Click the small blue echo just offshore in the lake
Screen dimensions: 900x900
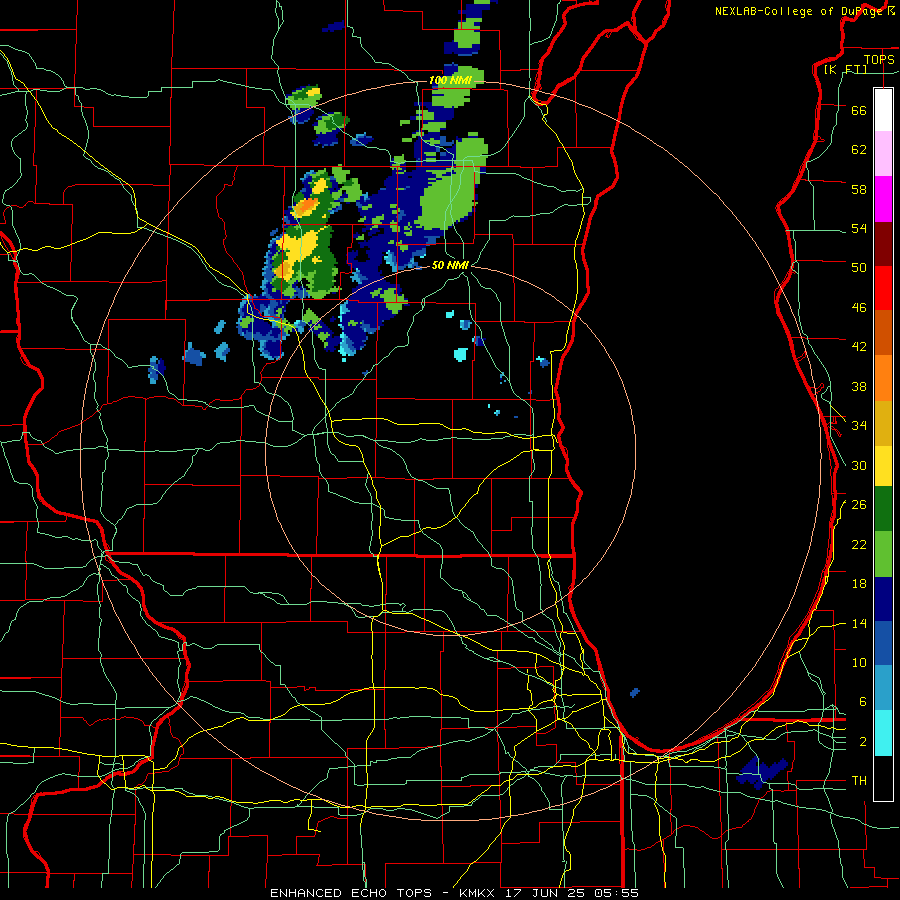click(x=634, y=692)
